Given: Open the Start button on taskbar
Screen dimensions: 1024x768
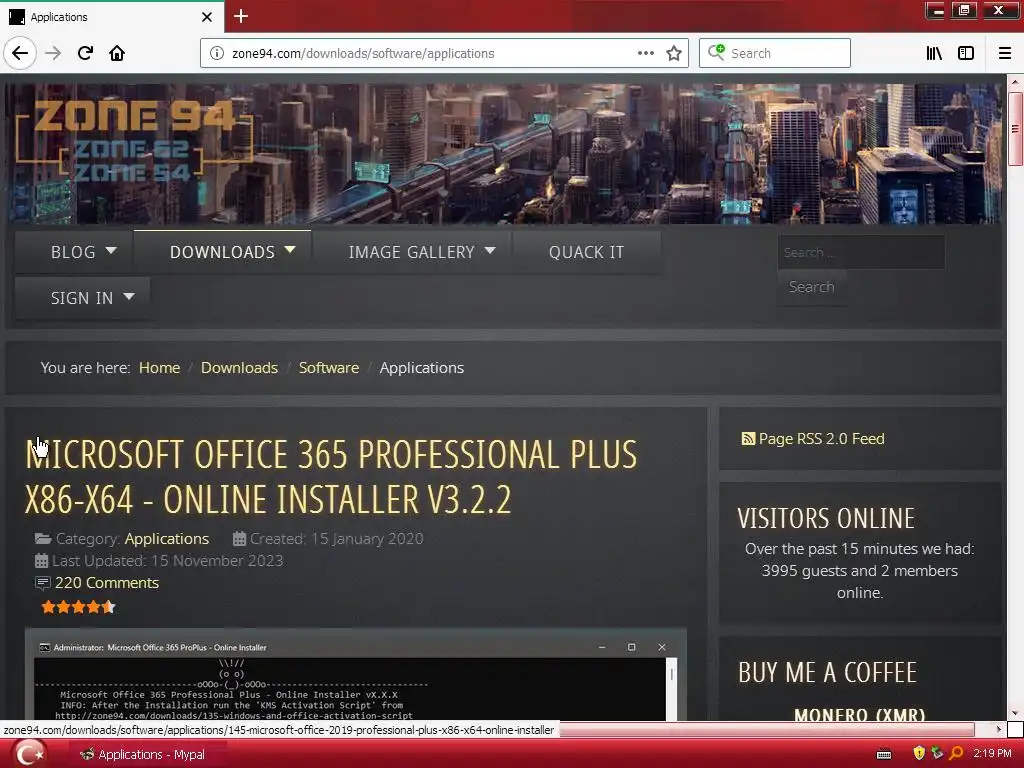Looking at the screenshot, I should 29,754.
